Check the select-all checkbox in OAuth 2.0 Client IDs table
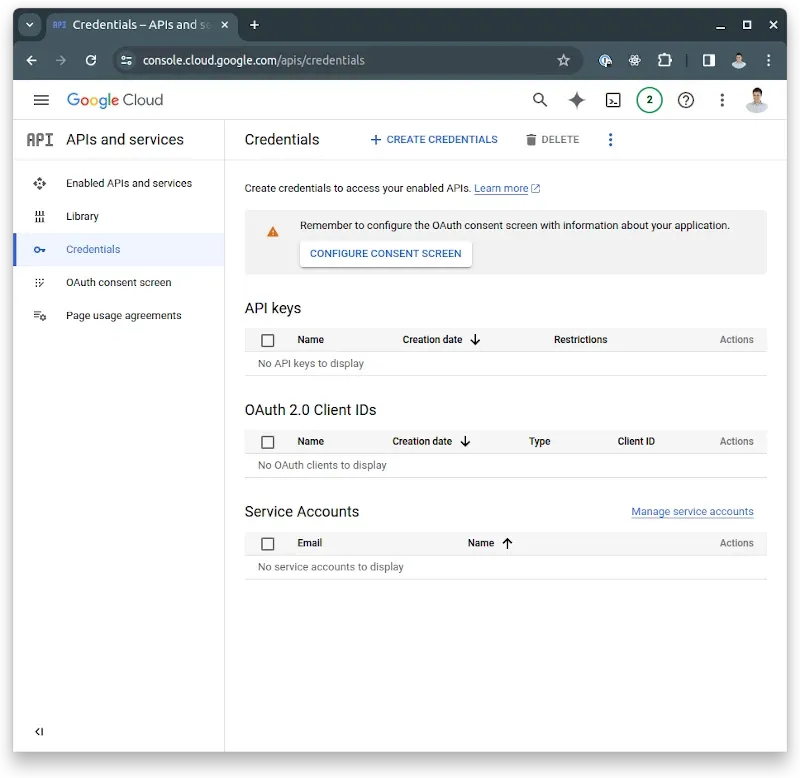Screen dimensions: 800x778 (x=267, y=442)
